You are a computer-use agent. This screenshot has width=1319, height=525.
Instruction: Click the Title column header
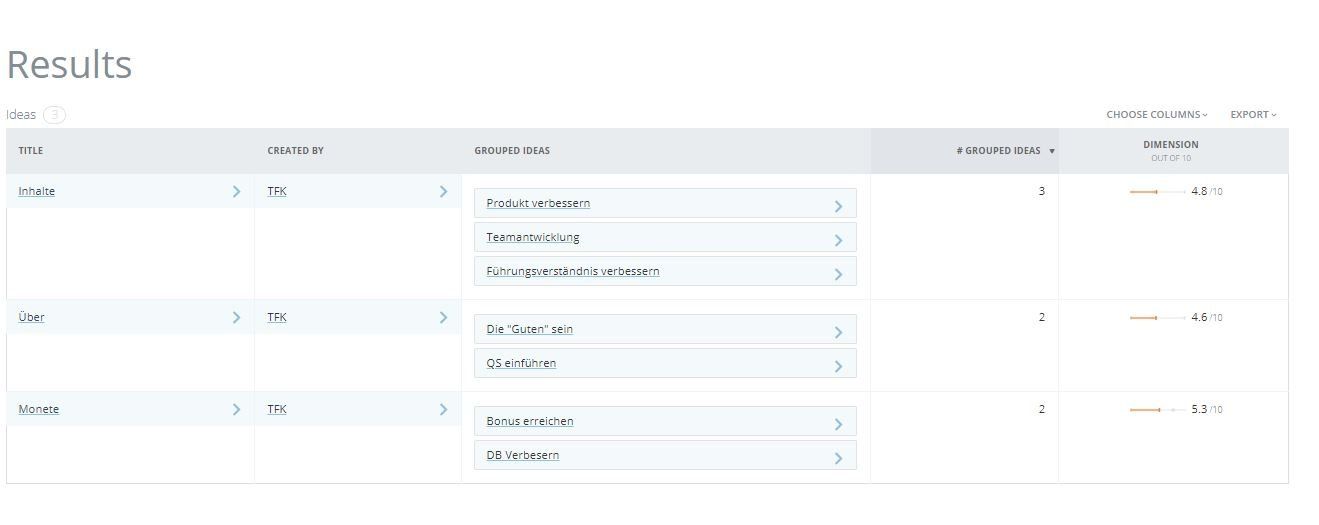[31, 151]
